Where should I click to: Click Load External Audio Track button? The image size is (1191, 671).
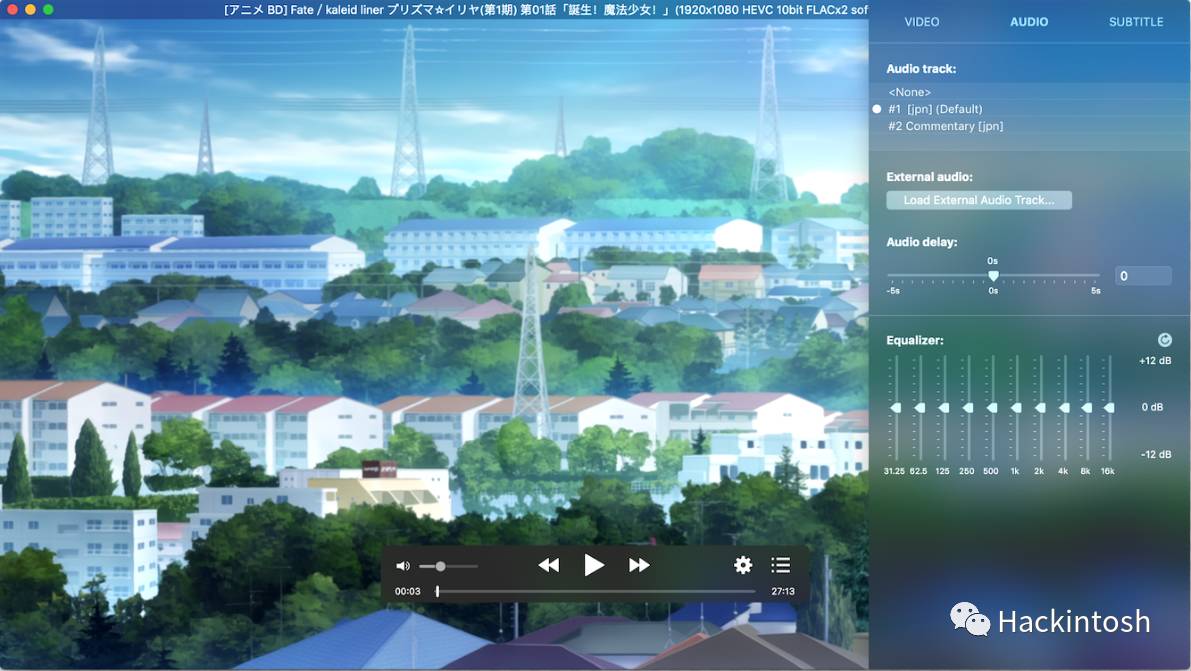(978, 199)
